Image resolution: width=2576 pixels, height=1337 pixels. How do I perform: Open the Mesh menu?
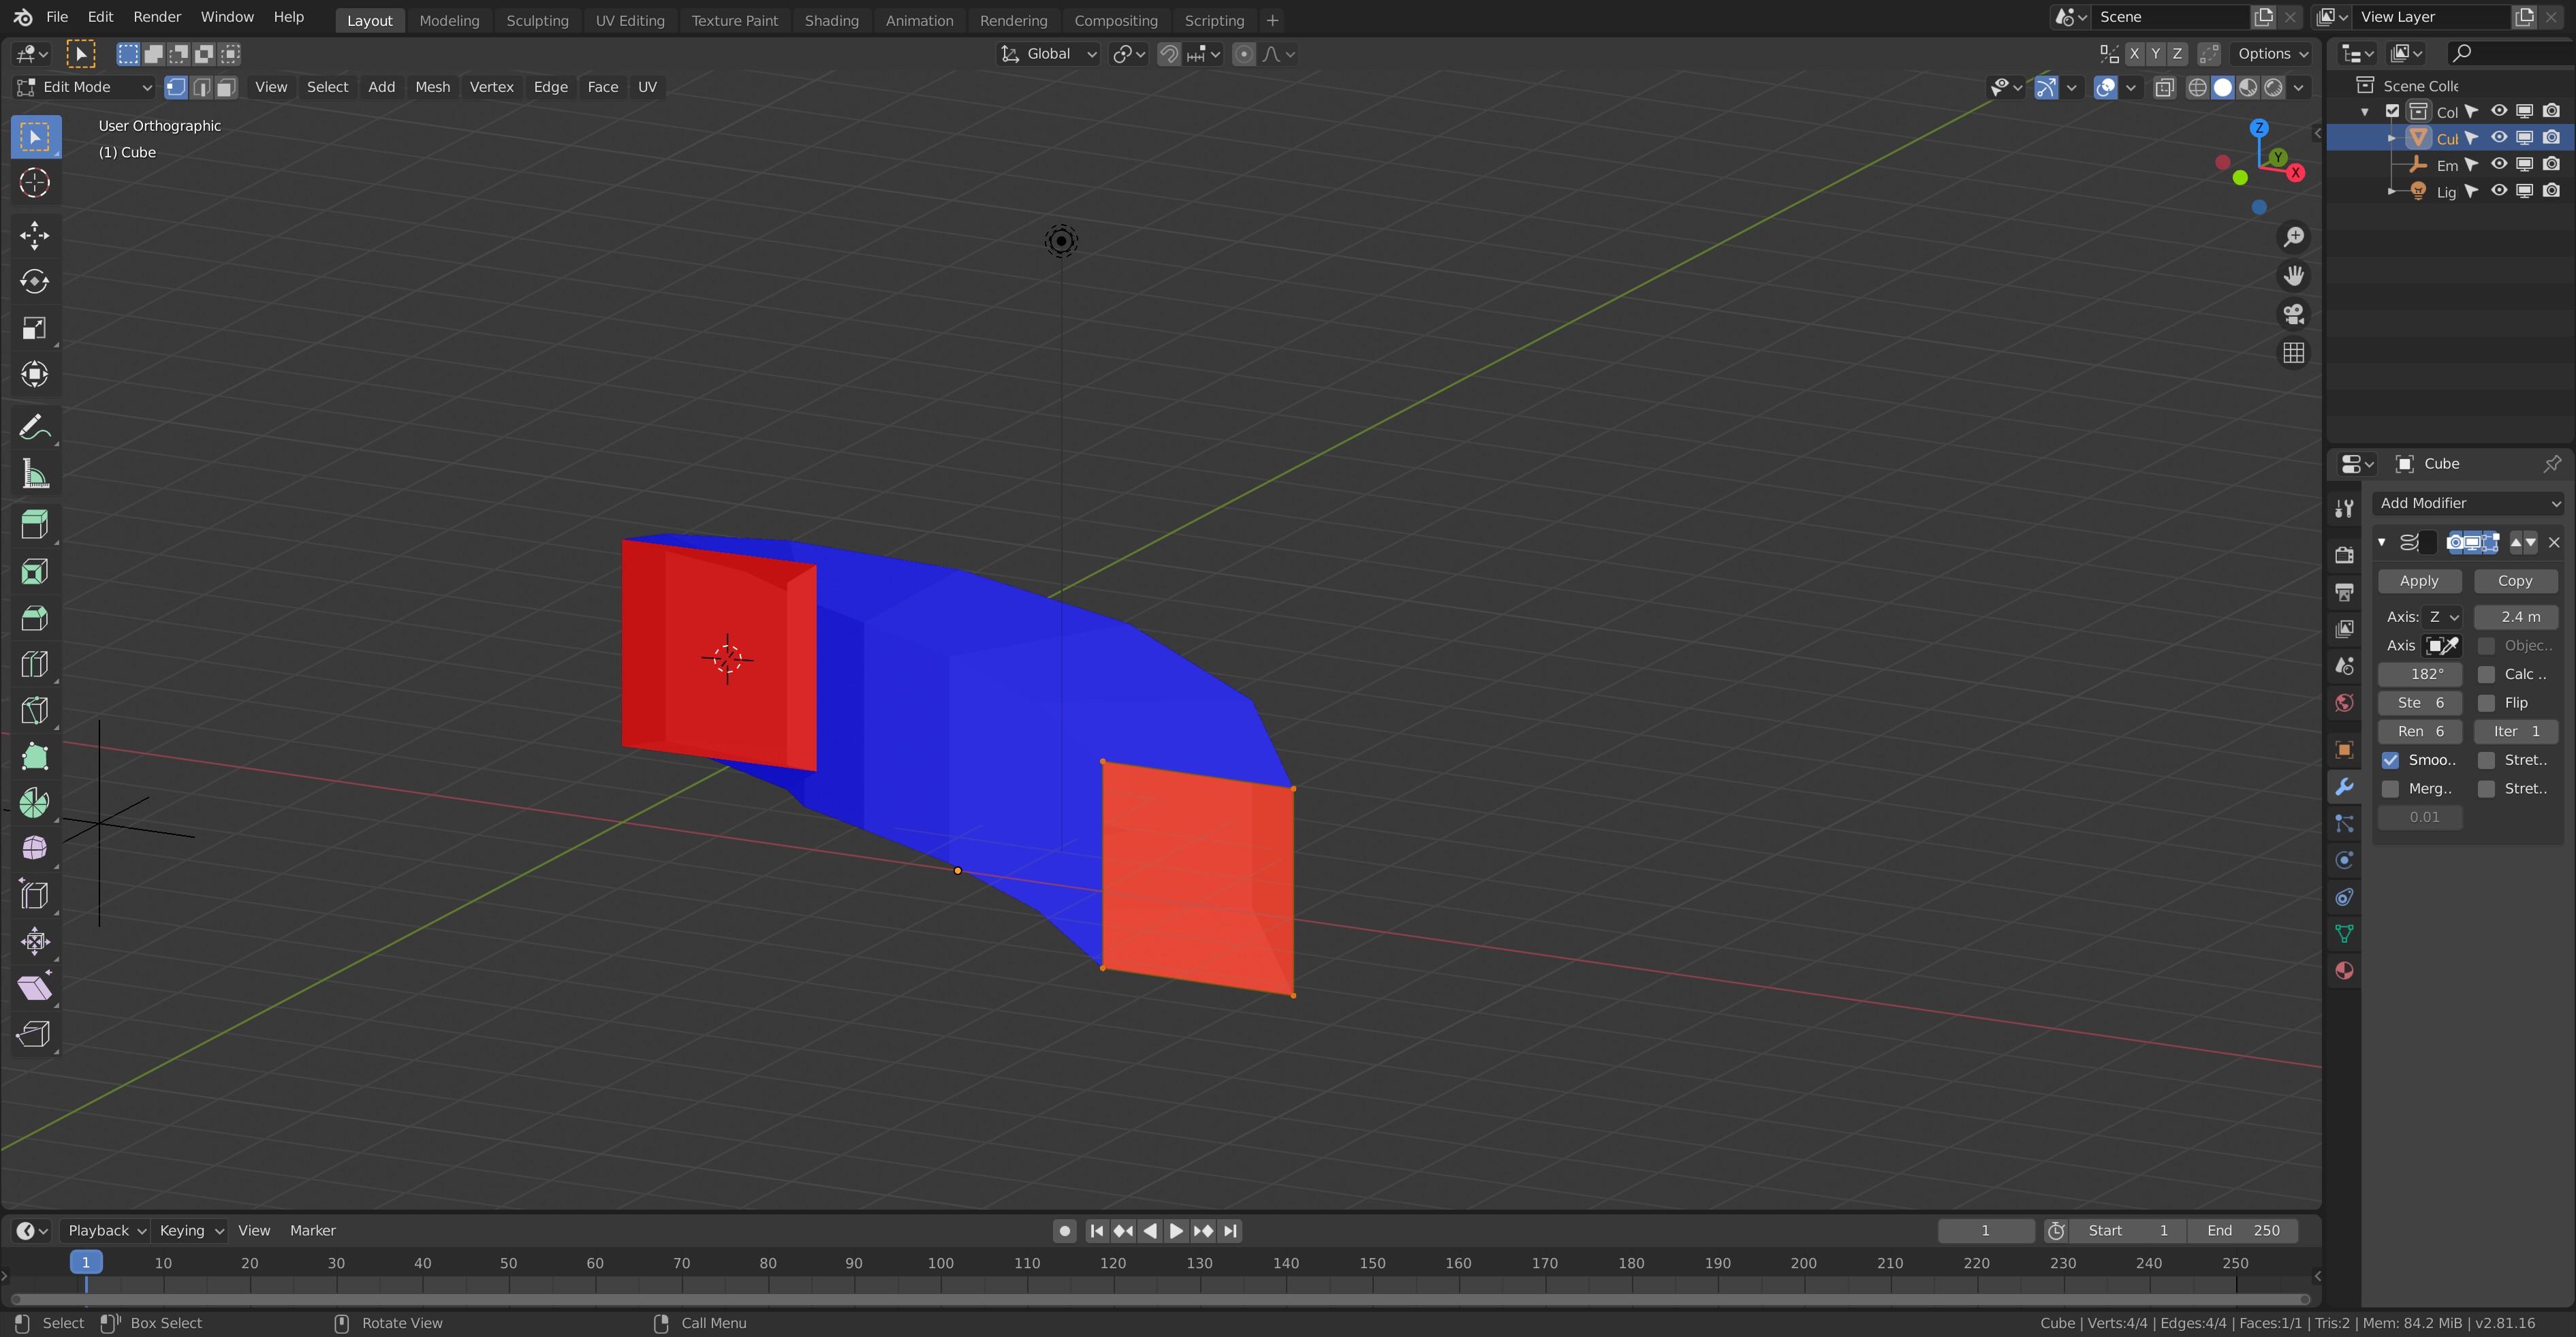pos(432,87)
